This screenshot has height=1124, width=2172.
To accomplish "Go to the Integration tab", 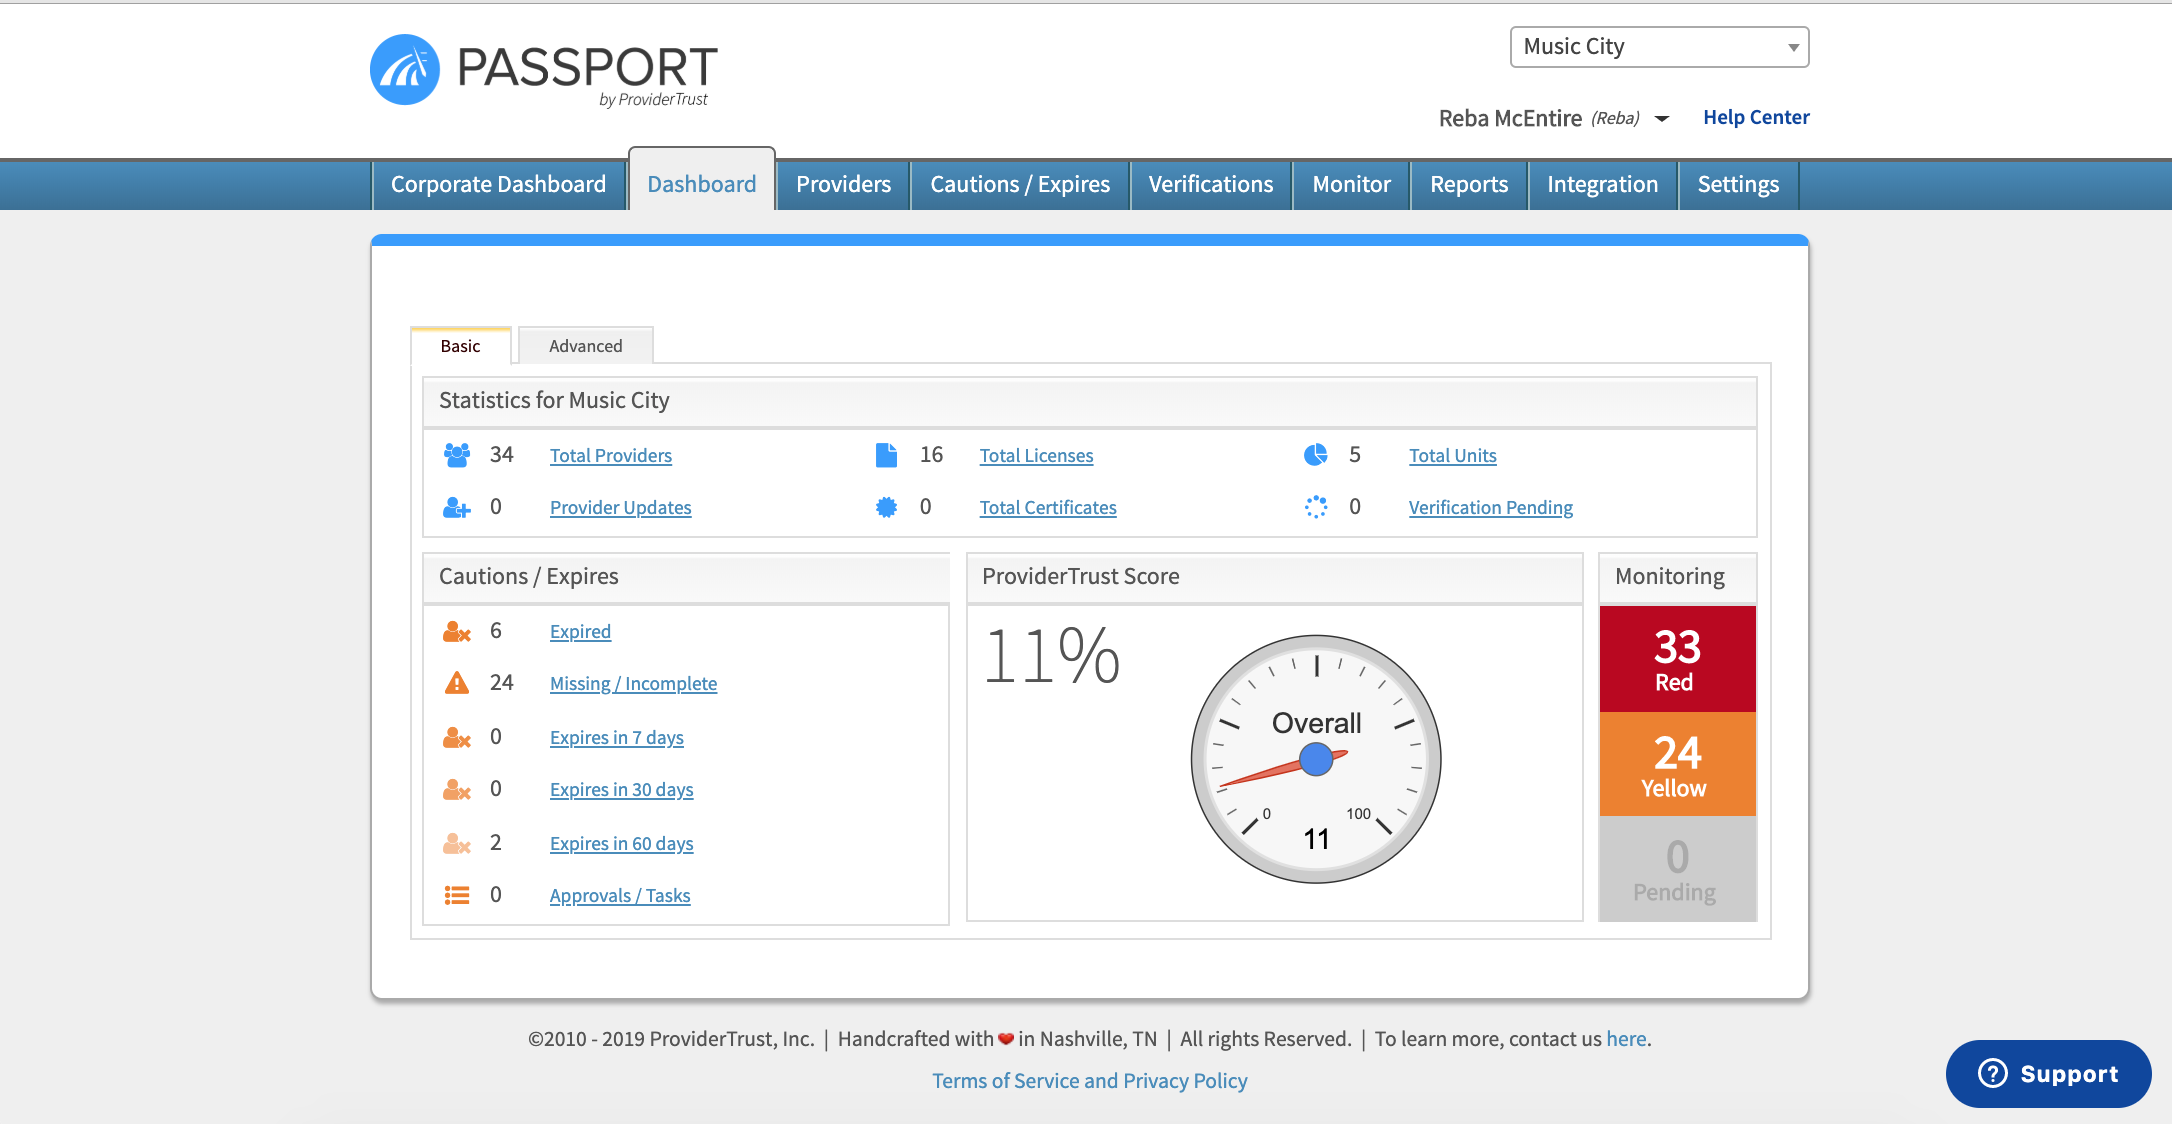I will coord(1602,185).
